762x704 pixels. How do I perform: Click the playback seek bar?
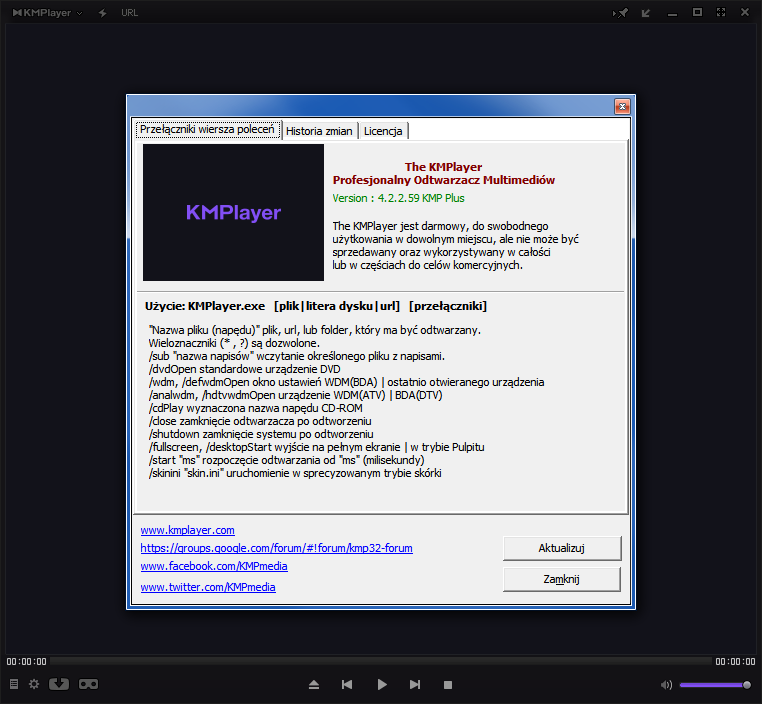click(x=381, y=661)
